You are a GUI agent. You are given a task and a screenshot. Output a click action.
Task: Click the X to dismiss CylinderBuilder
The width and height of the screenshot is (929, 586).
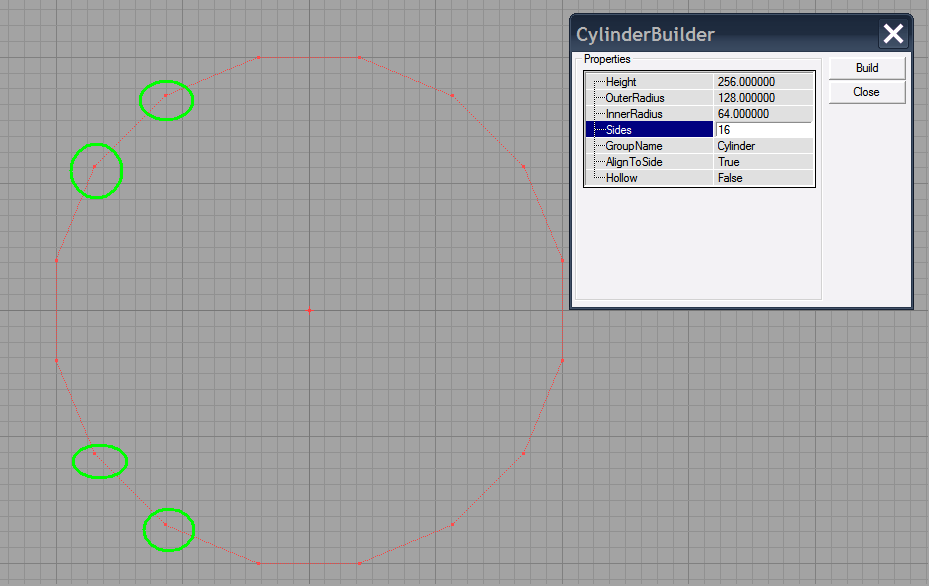click(x=893, y=33)
